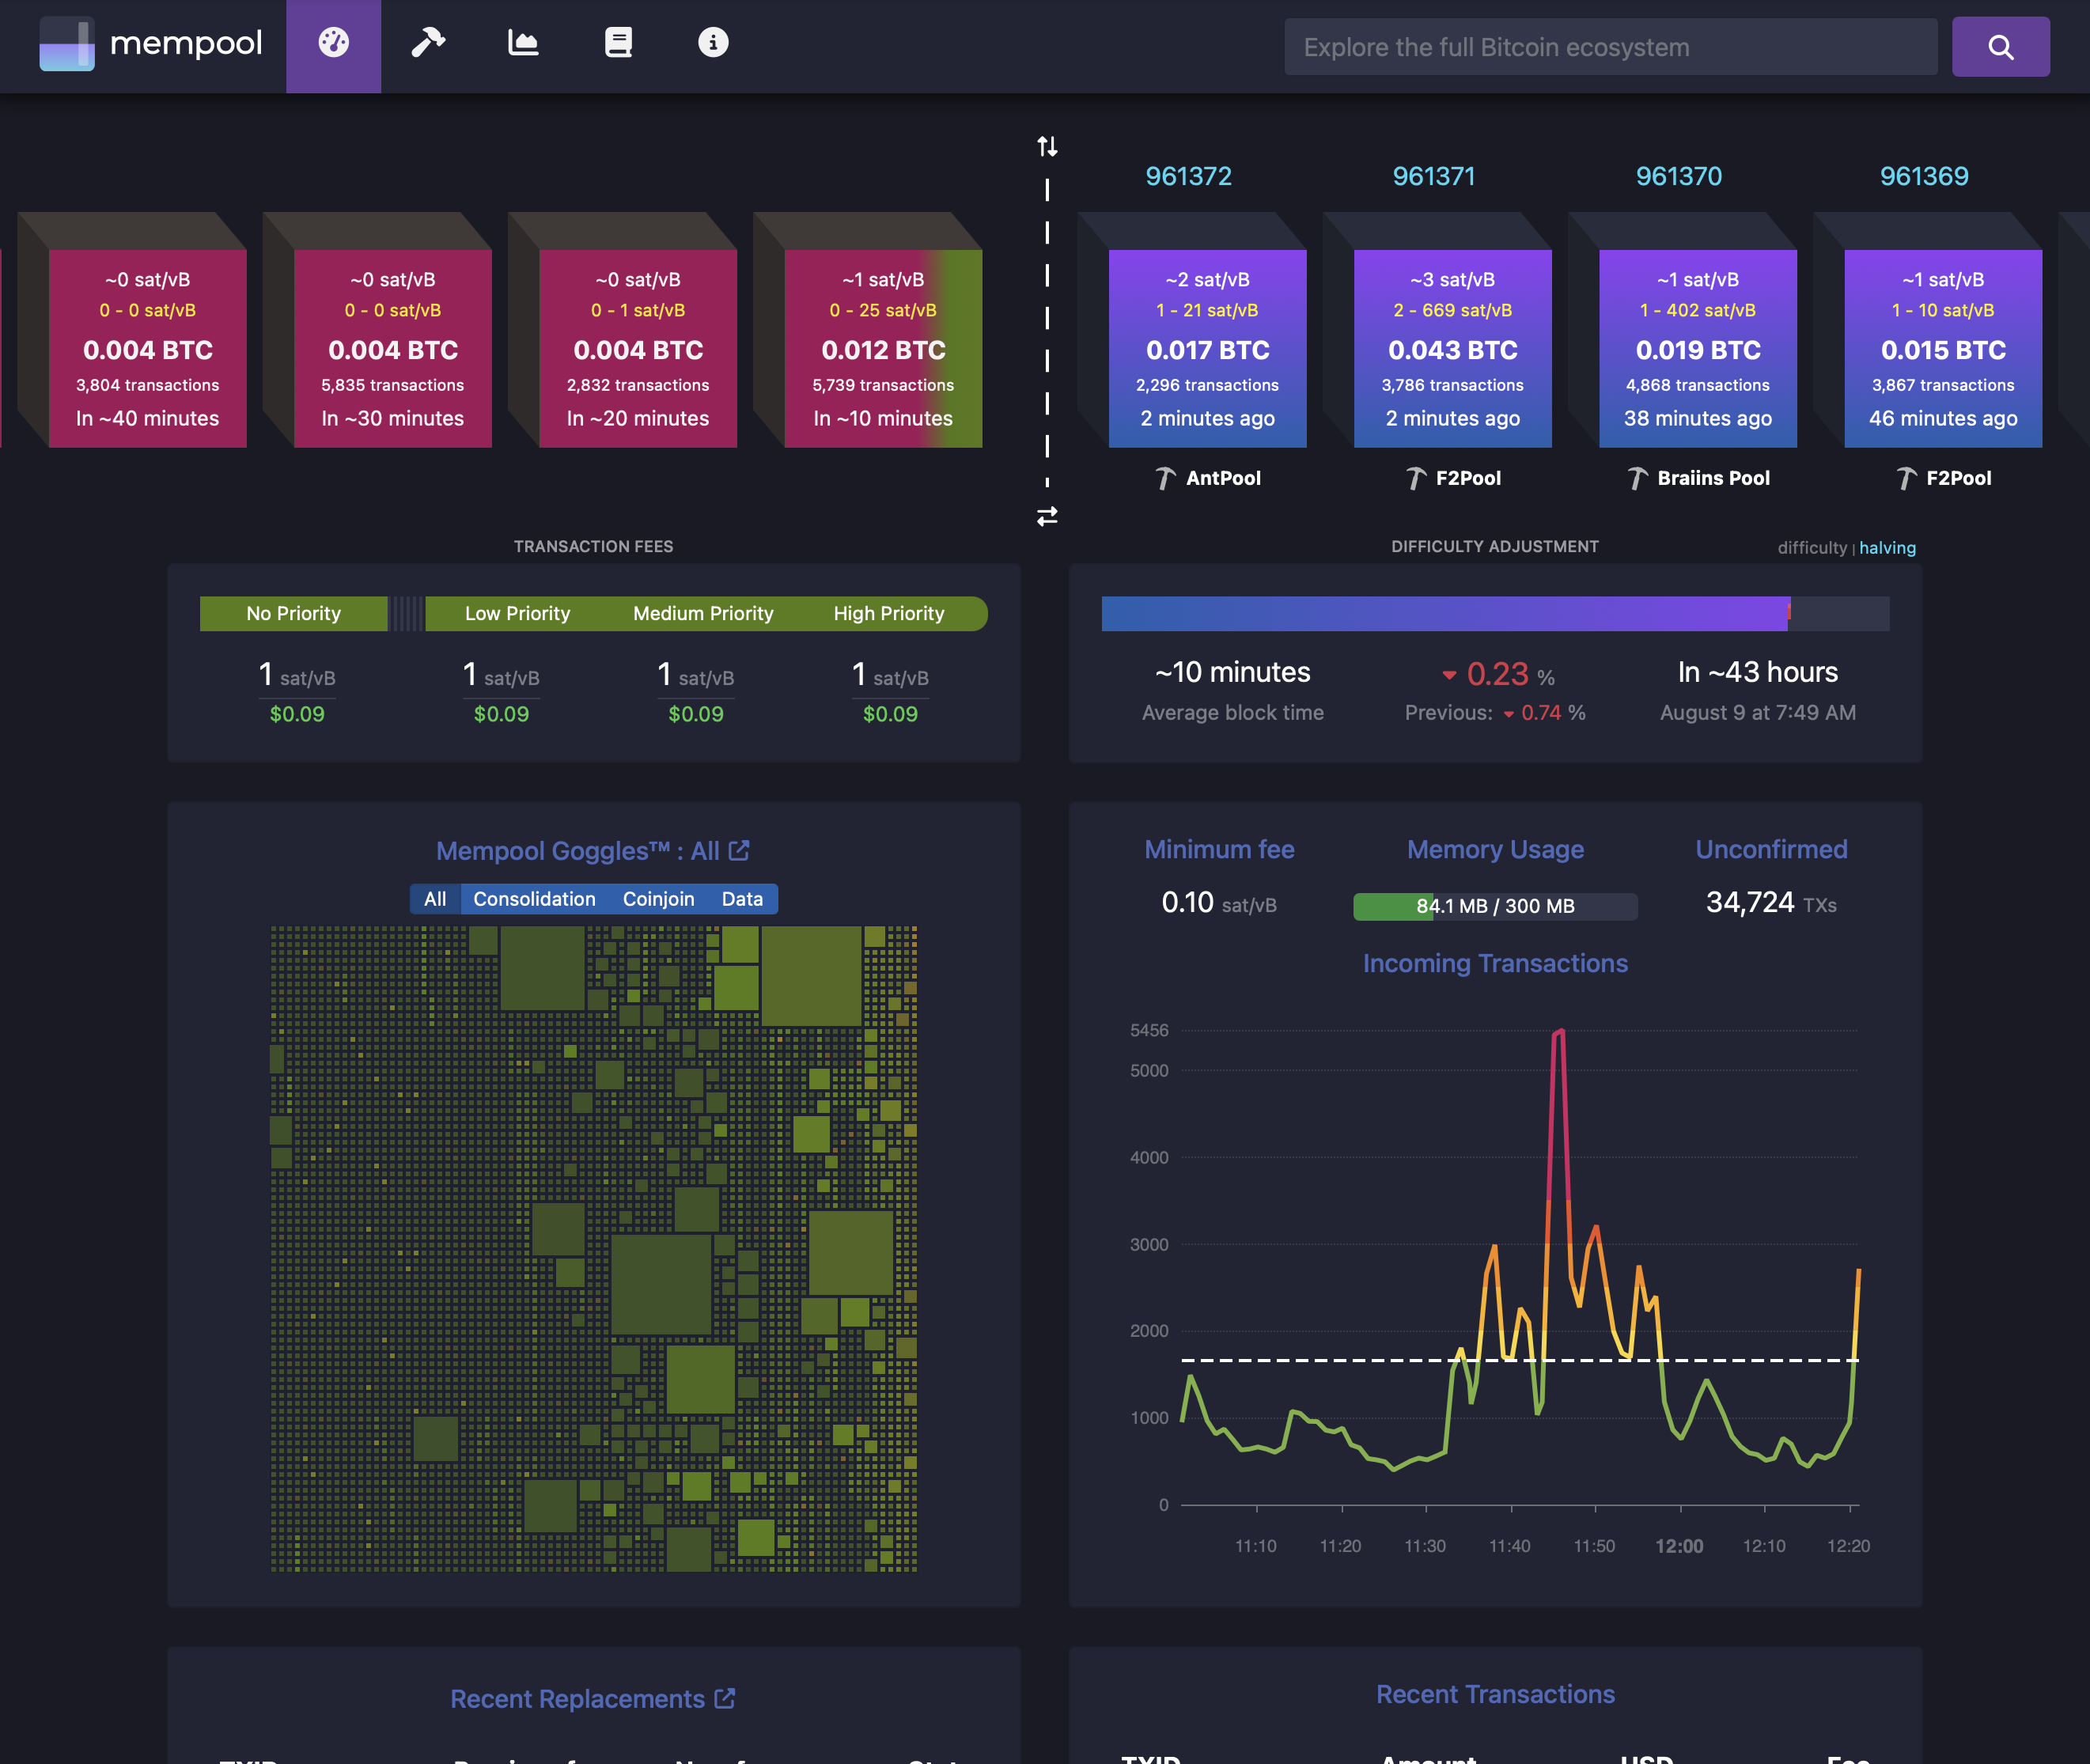The height and width of the screenshot is (1764, 2090).
Task: Click the August 9 at 7:49 AM date
Action: point(1757,713)
